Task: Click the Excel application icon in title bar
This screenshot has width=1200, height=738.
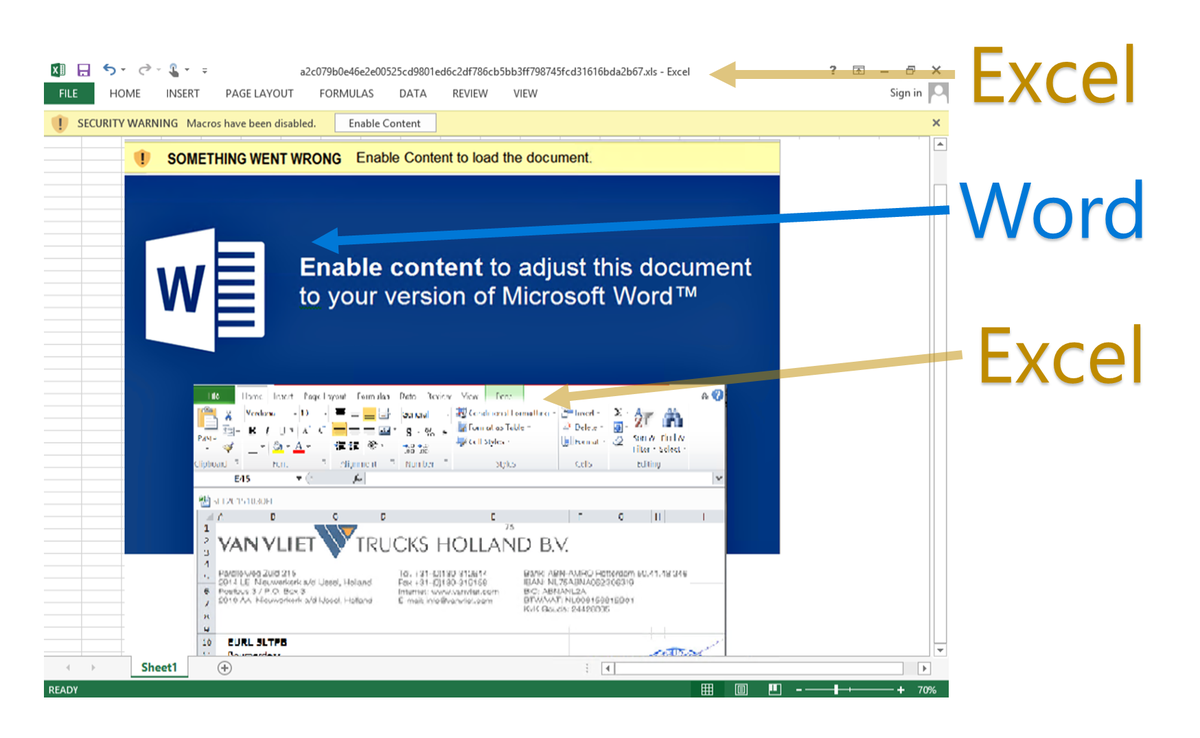Action: pyautogui.click(x=58, y=70)
